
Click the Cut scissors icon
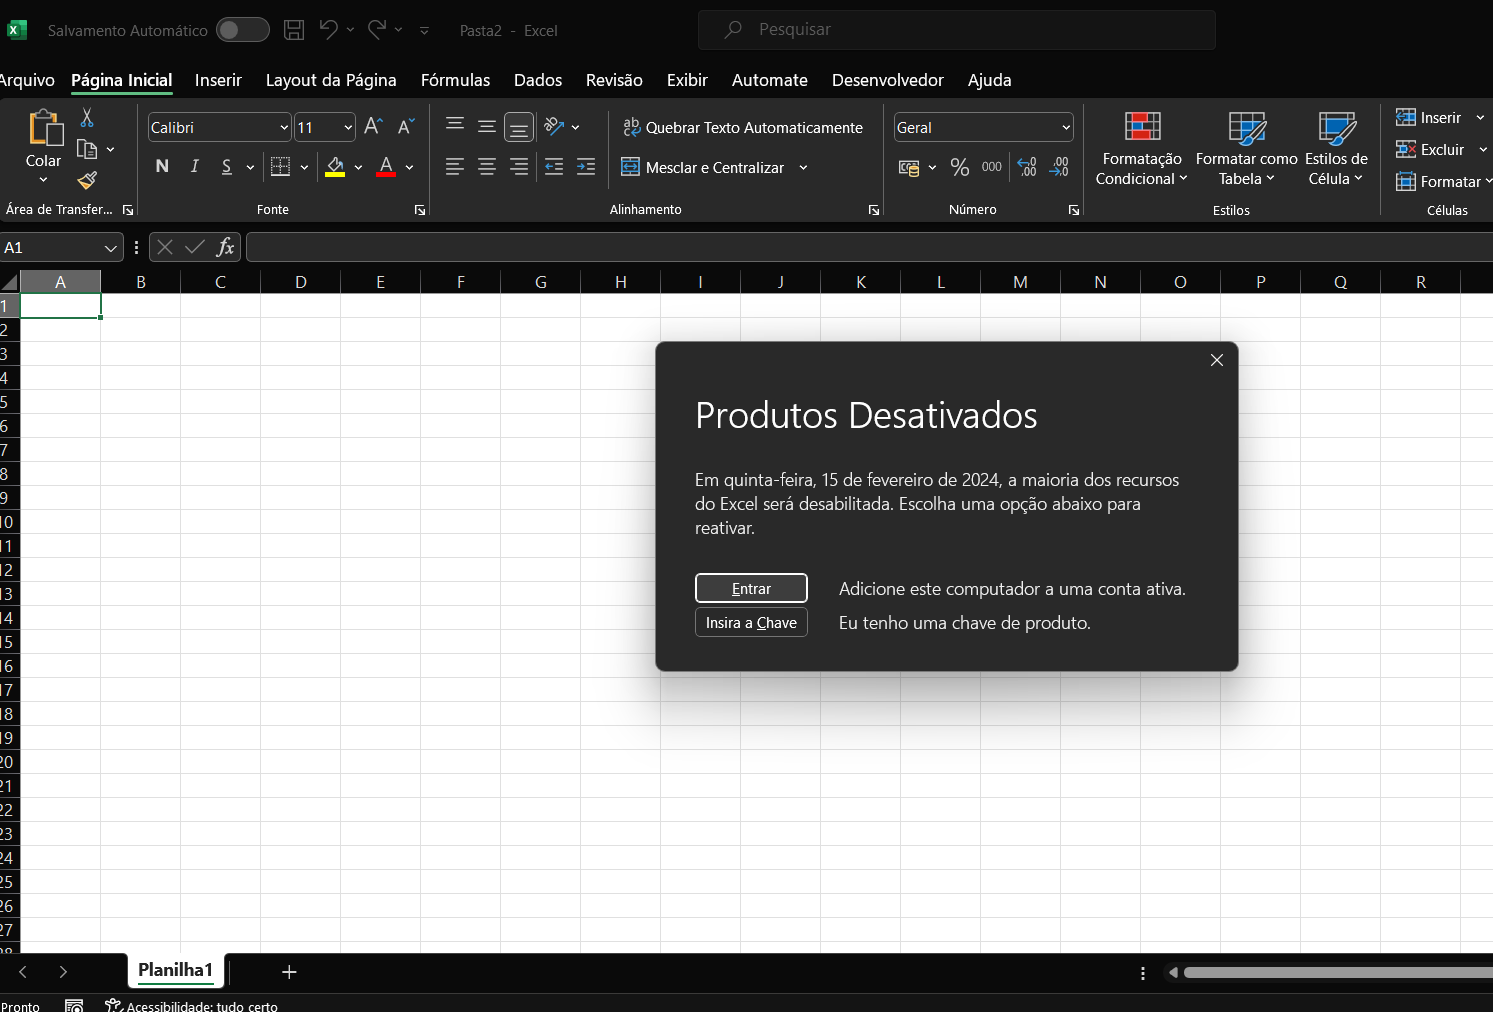[x=87, y=118]
